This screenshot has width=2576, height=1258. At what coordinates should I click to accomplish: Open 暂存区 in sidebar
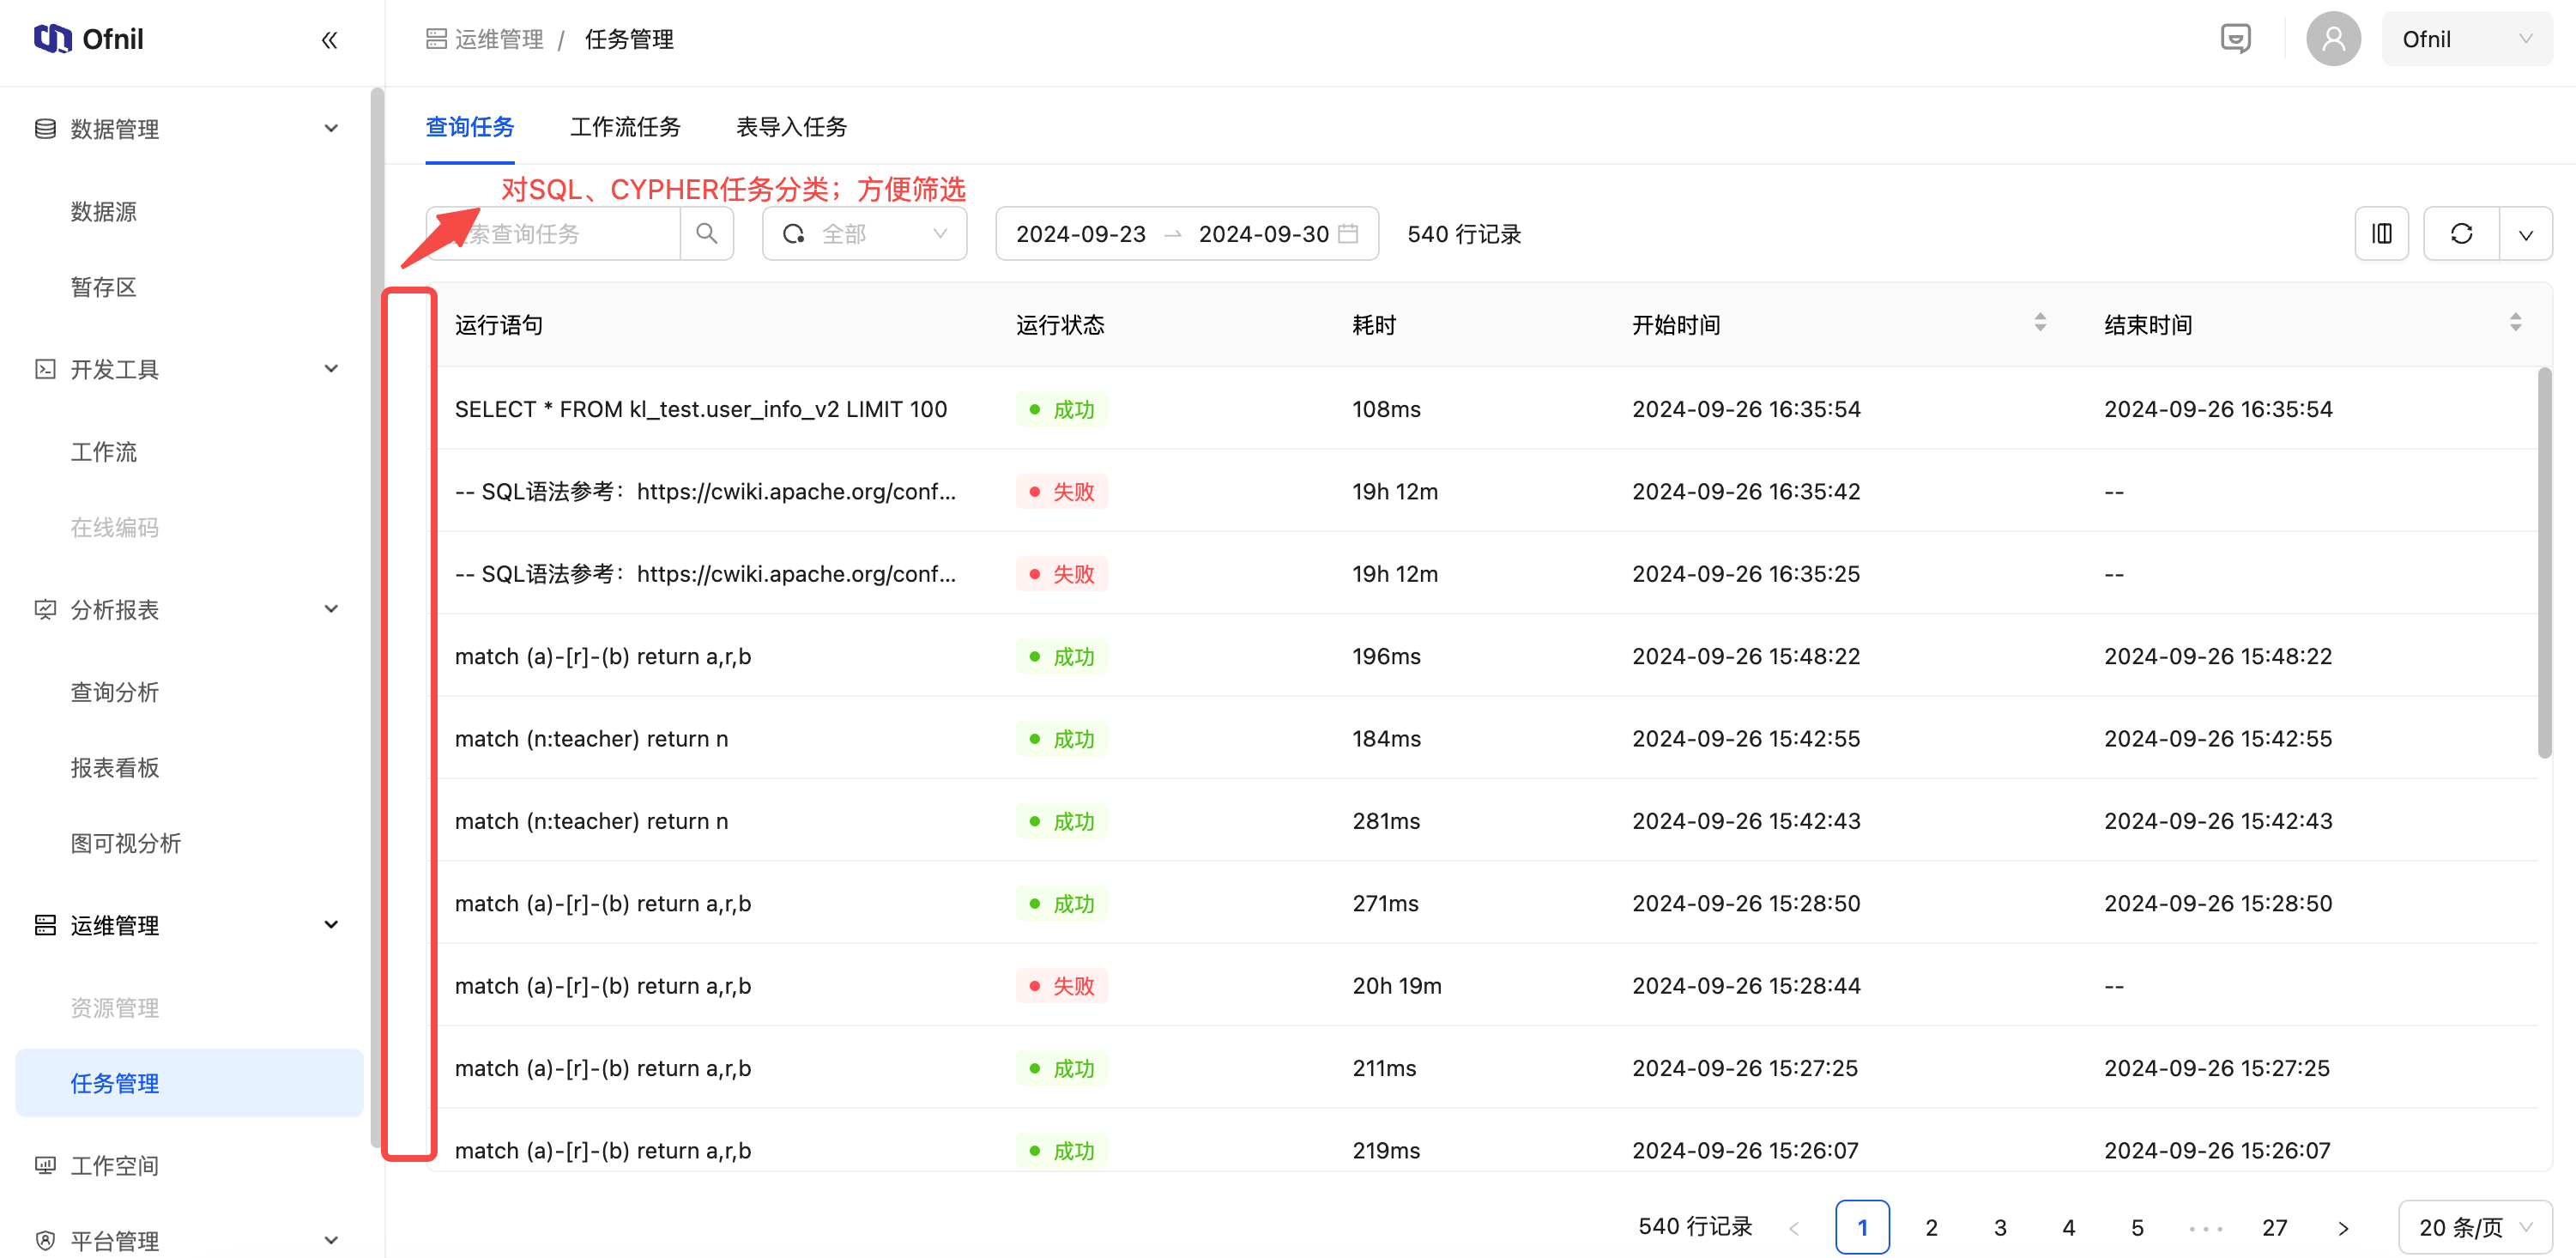coord(103,287)
